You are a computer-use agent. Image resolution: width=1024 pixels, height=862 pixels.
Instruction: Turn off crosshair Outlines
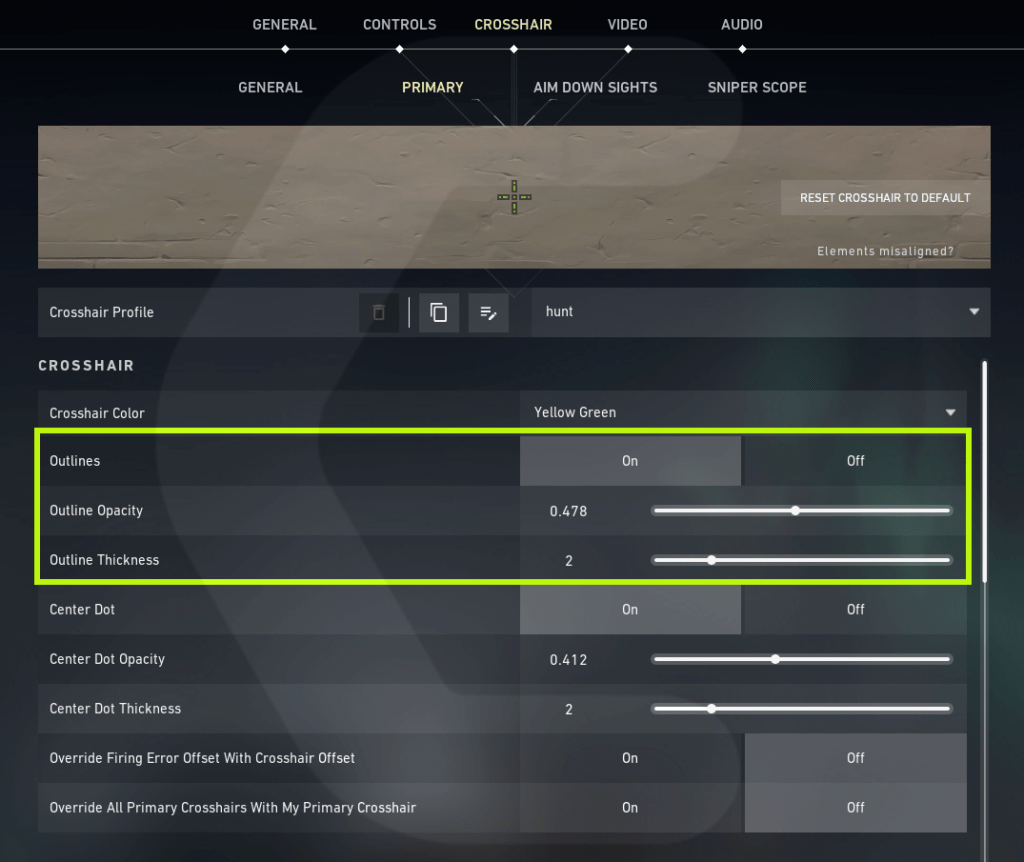[855, 461]
